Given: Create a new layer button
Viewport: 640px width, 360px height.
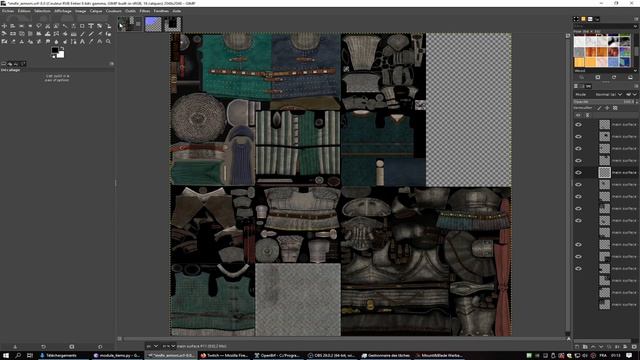Looking at the screenshot, I should (x=577, y=347).
